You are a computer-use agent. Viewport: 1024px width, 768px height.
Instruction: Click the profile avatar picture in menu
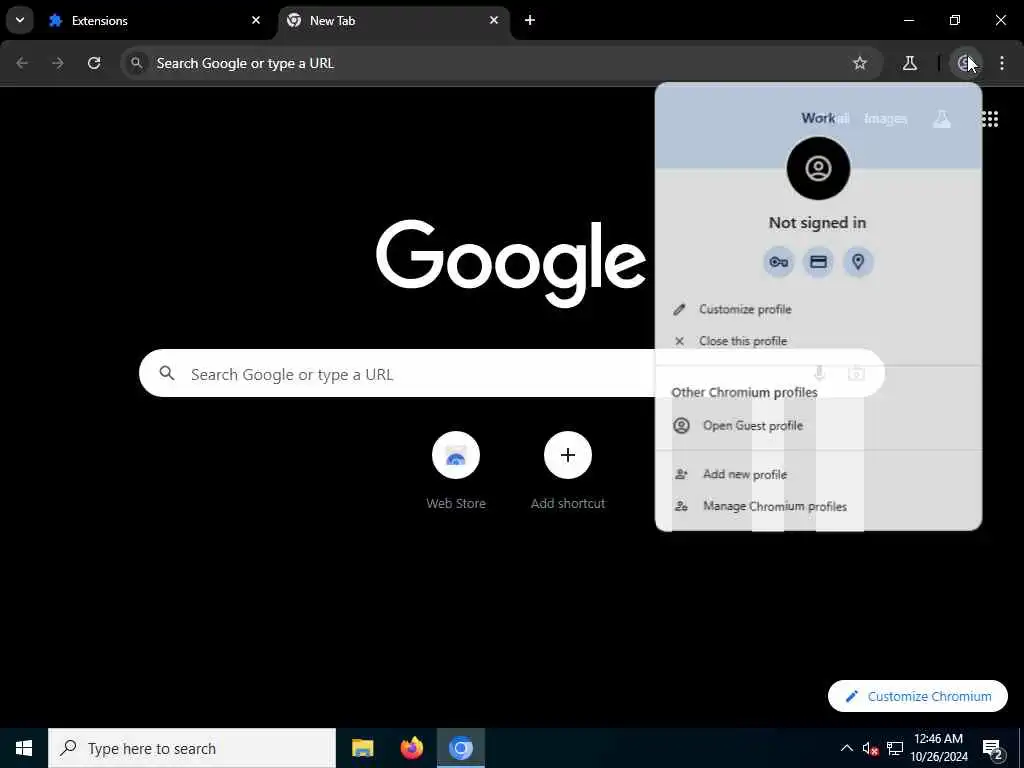(x=818, y=168)
